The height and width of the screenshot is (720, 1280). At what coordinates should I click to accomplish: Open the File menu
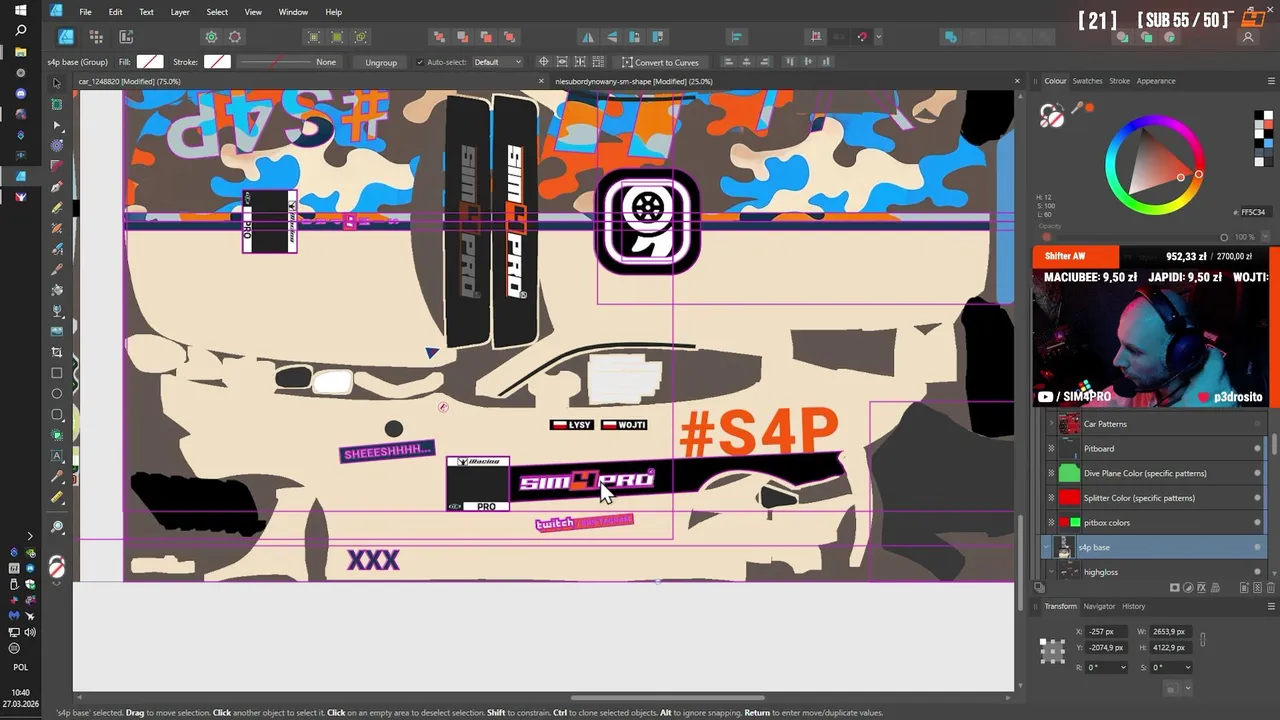pyautogui.click(x=85, y=12)
